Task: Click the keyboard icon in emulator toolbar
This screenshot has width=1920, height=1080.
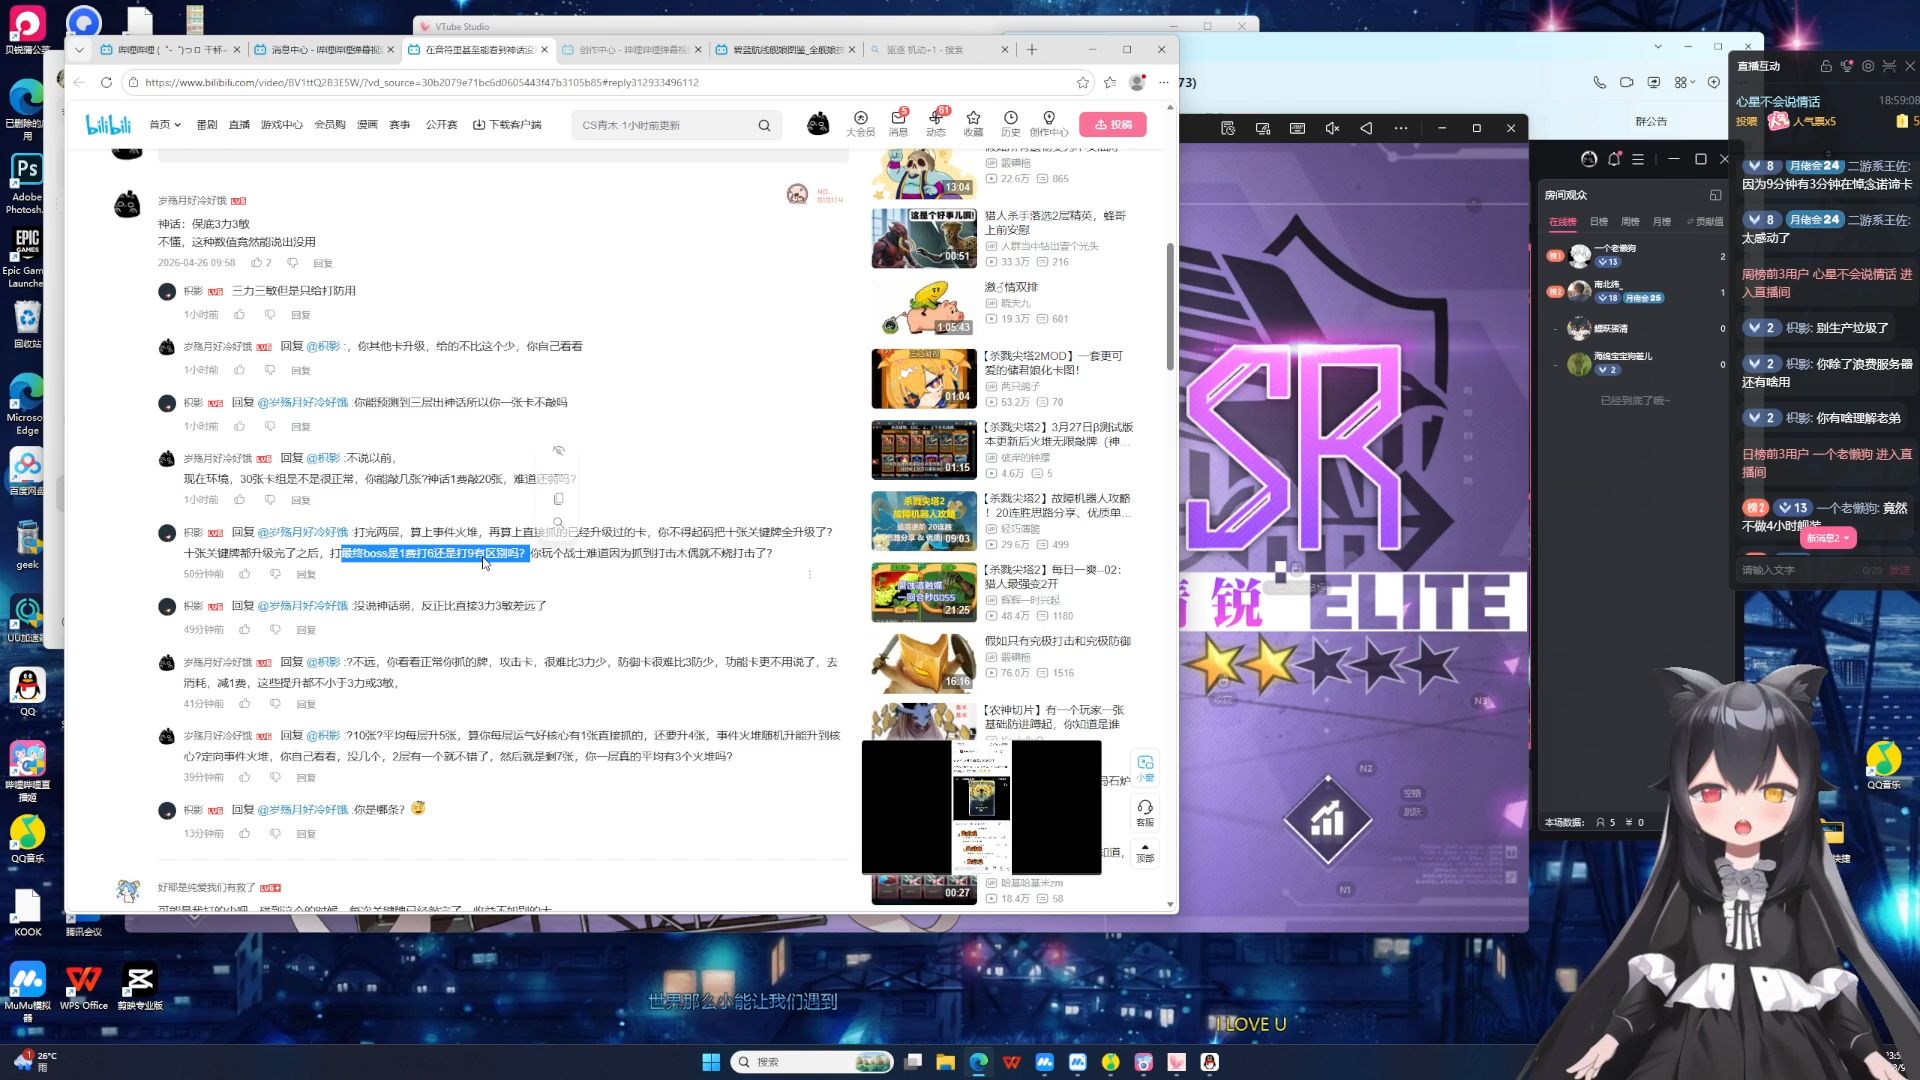Action: pyautogui.click(x=1297, y=128)
